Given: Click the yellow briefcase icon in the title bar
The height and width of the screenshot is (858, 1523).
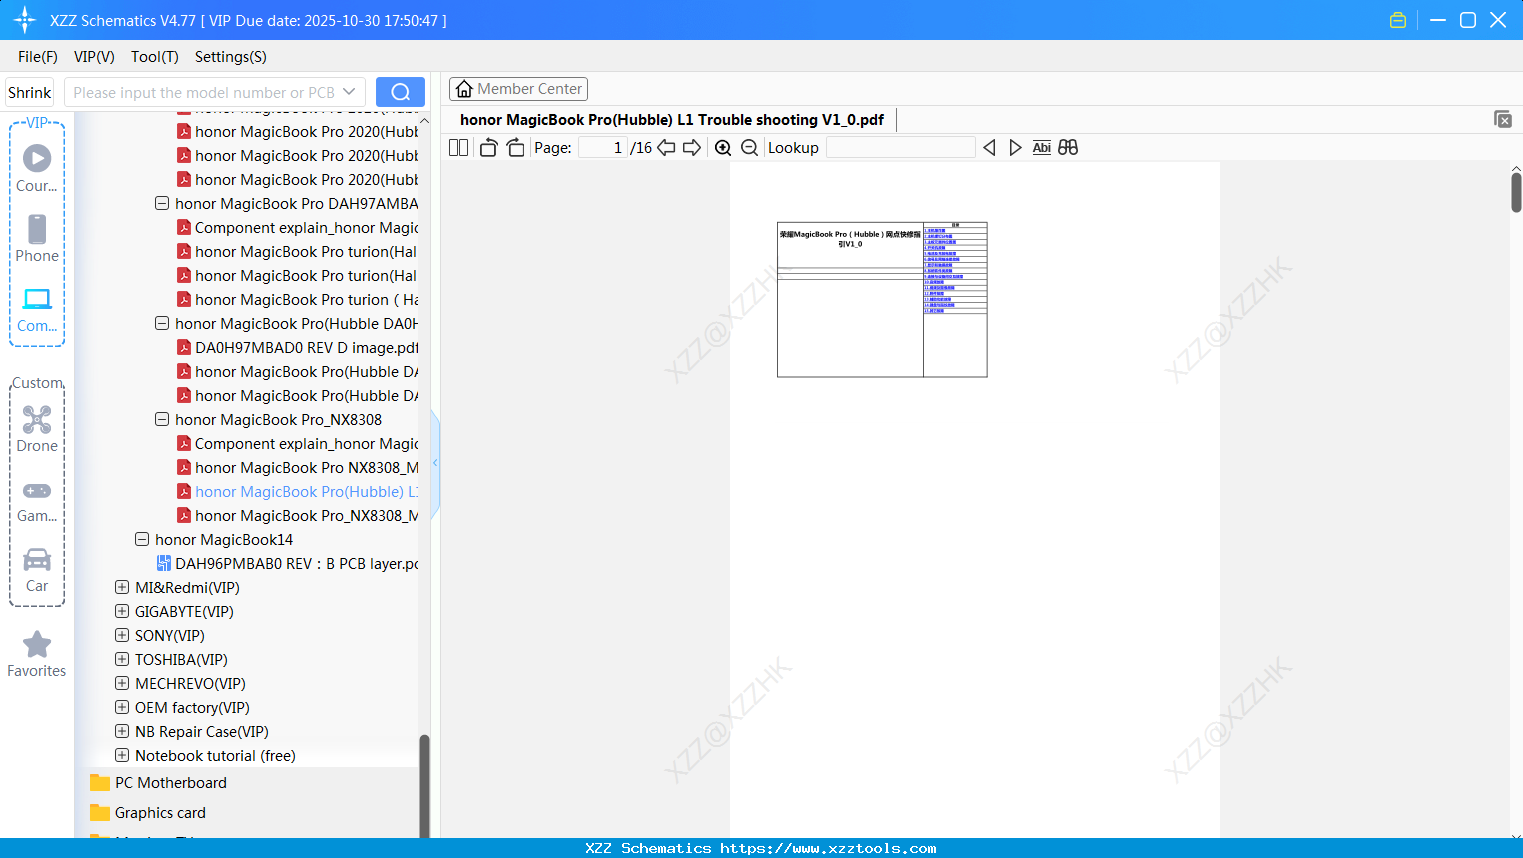Looking at the screenshot, I should tap(1398, 20).
